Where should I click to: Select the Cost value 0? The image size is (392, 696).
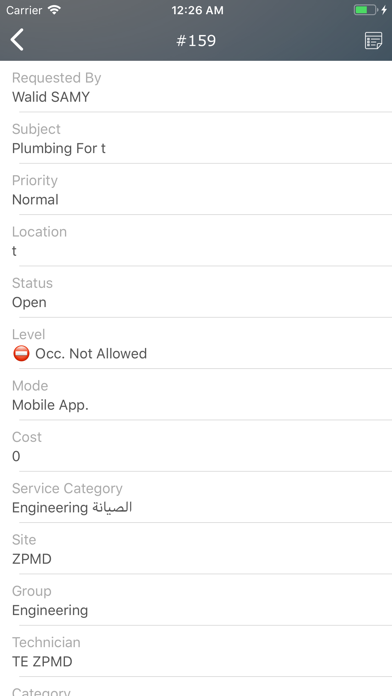tap(16, 456)
